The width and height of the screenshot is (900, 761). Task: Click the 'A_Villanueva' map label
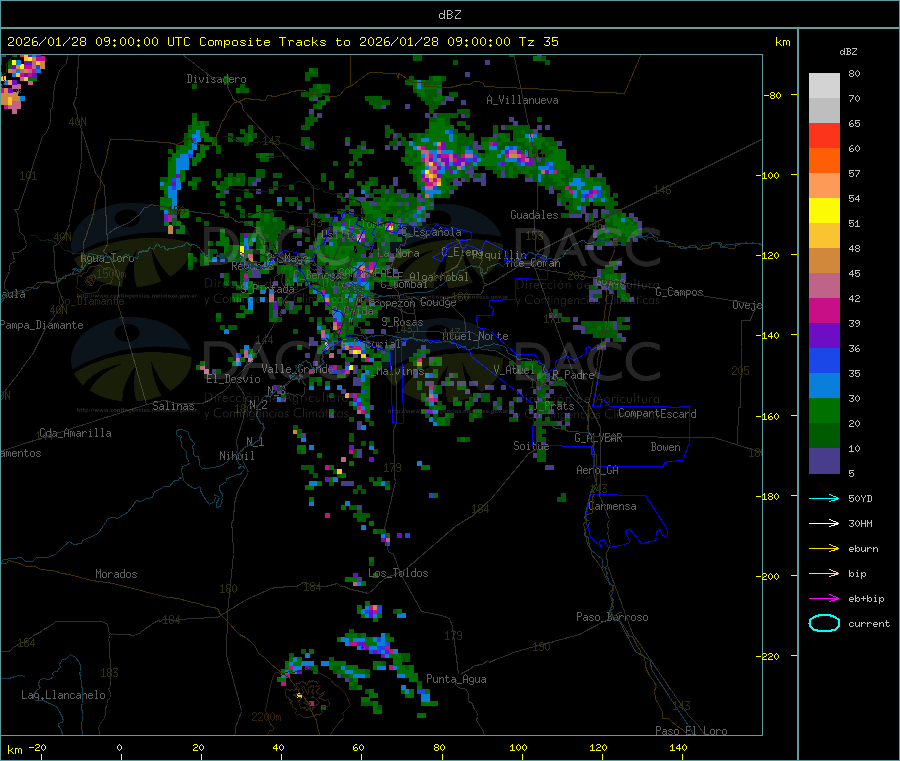click(x=522, y=100)
